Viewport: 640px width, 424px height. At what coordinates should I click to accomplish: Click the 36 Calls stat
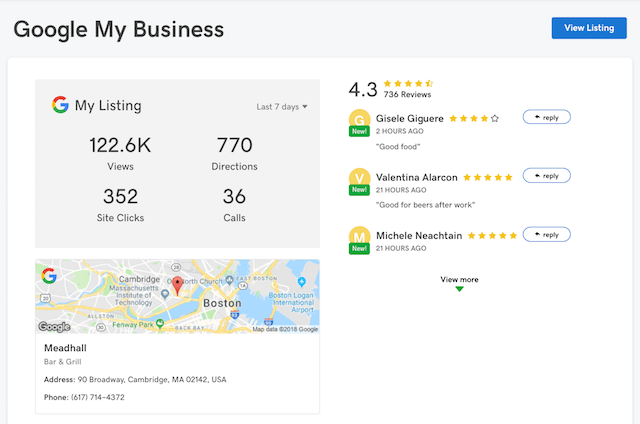(x=234, y=205)
